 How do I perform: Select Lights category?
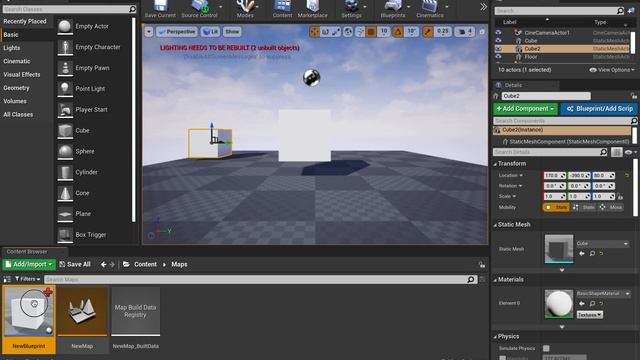coord(12,48)
